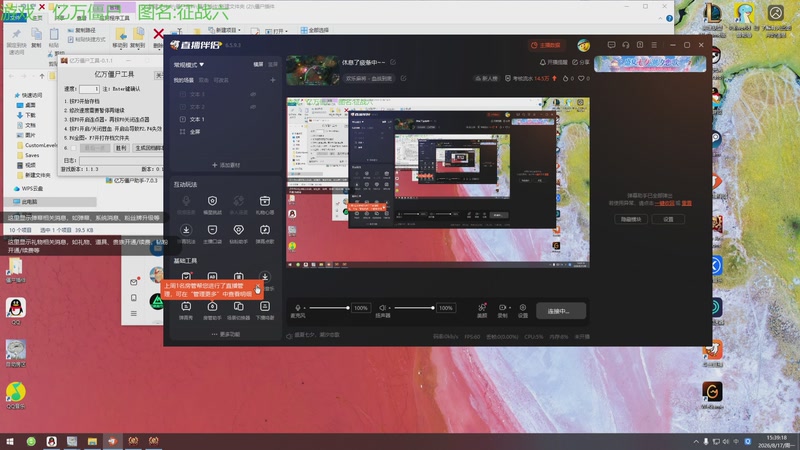Click the 胜利 button in 亿万僵尸工具
The width and height of the screenshot is (800, 450).
pyautogui.click(x=121, y=148)
